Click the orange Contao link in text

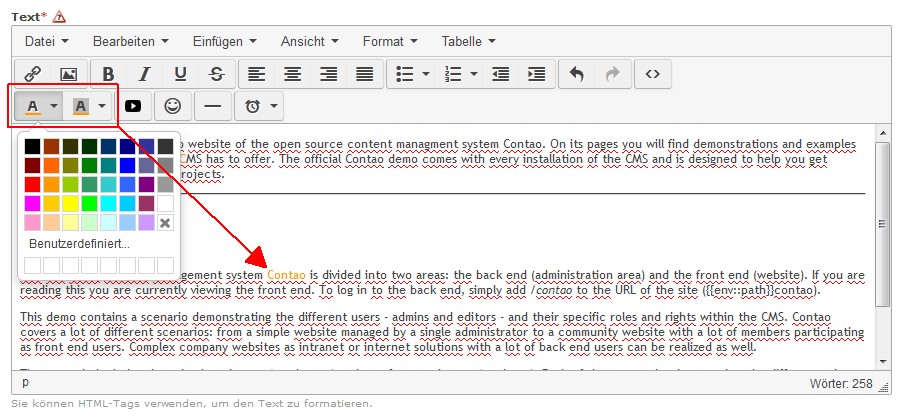tap(286, 274)
